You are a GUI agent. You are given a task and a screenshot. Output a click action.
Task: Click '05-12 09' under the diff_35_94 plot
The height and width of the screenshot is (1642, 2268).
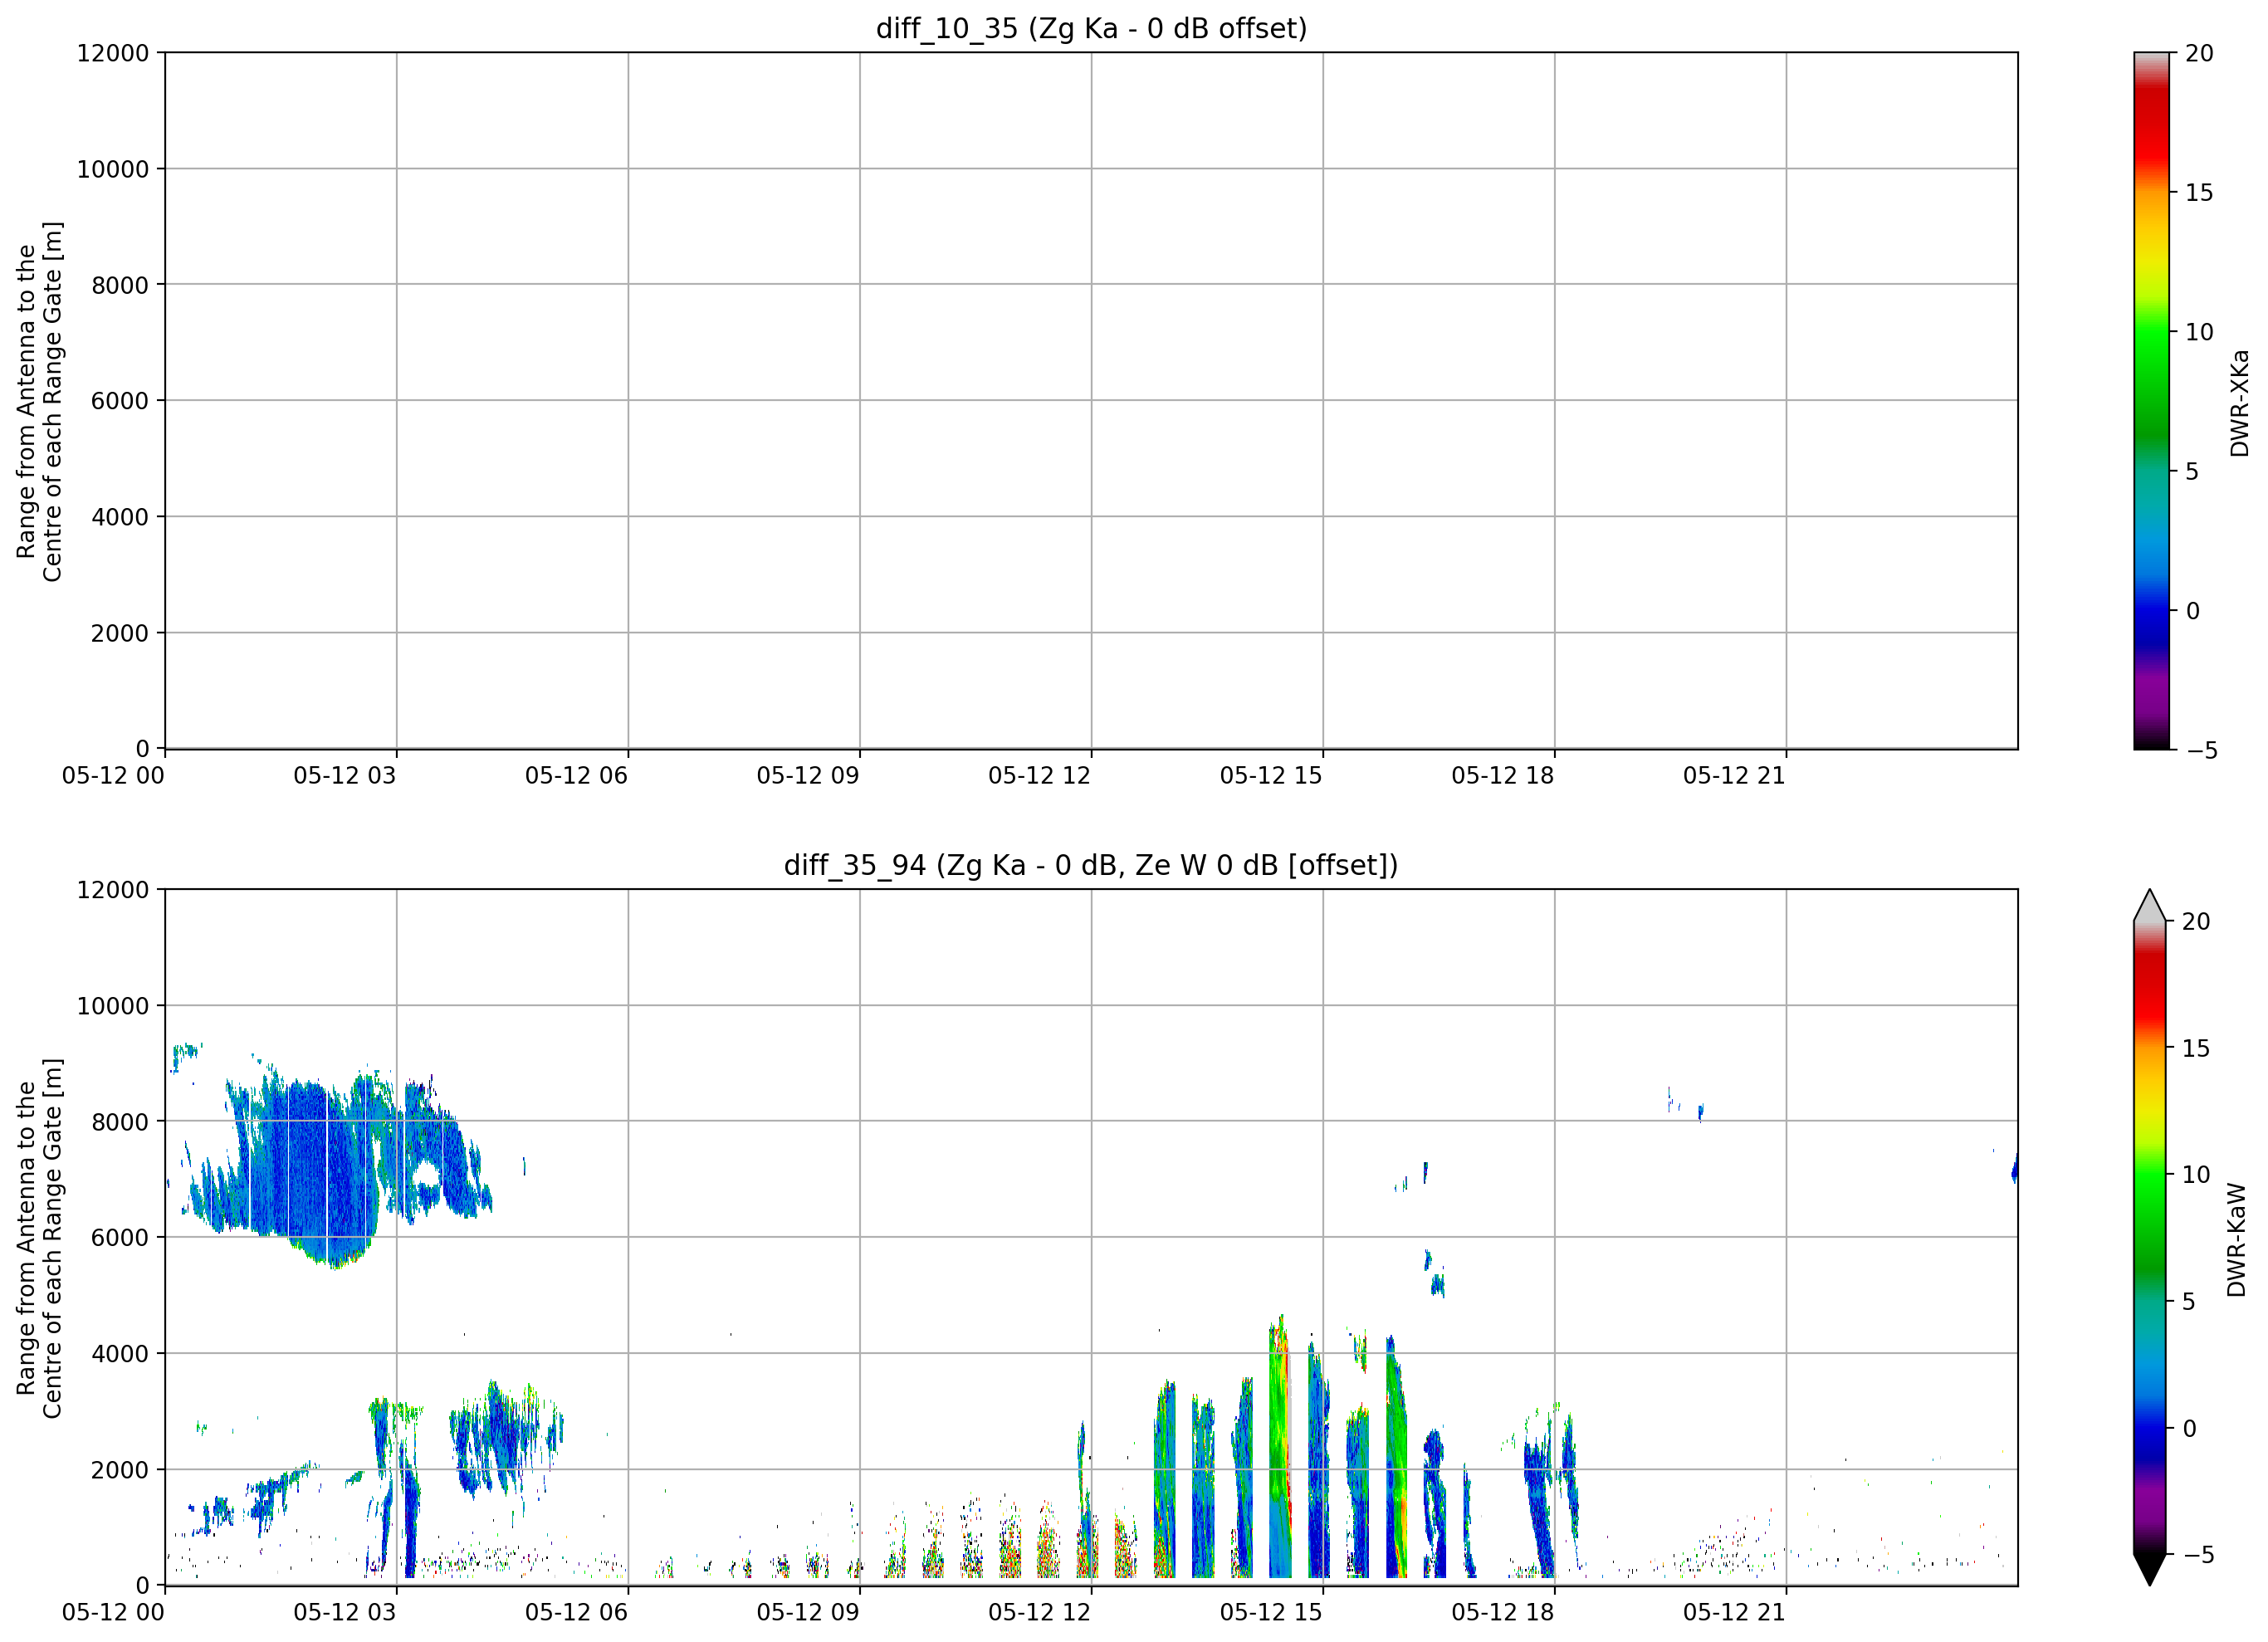[808, 1613]
